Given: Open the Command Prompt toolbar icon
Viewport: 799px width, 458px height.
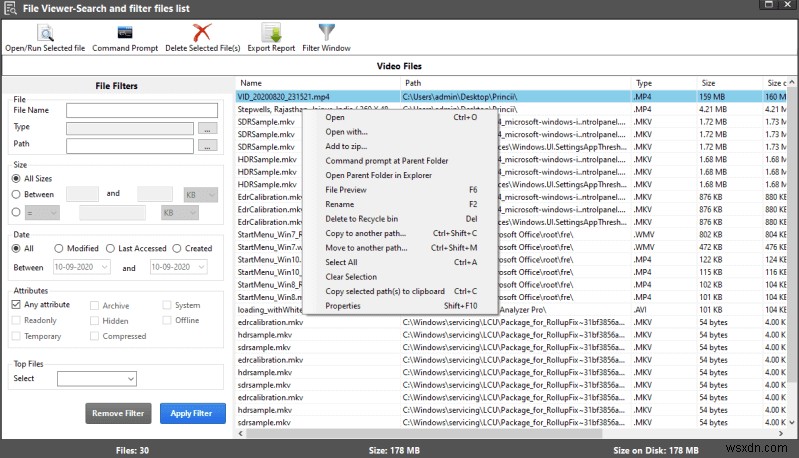Looking at the screenshot, I should 124,33.
